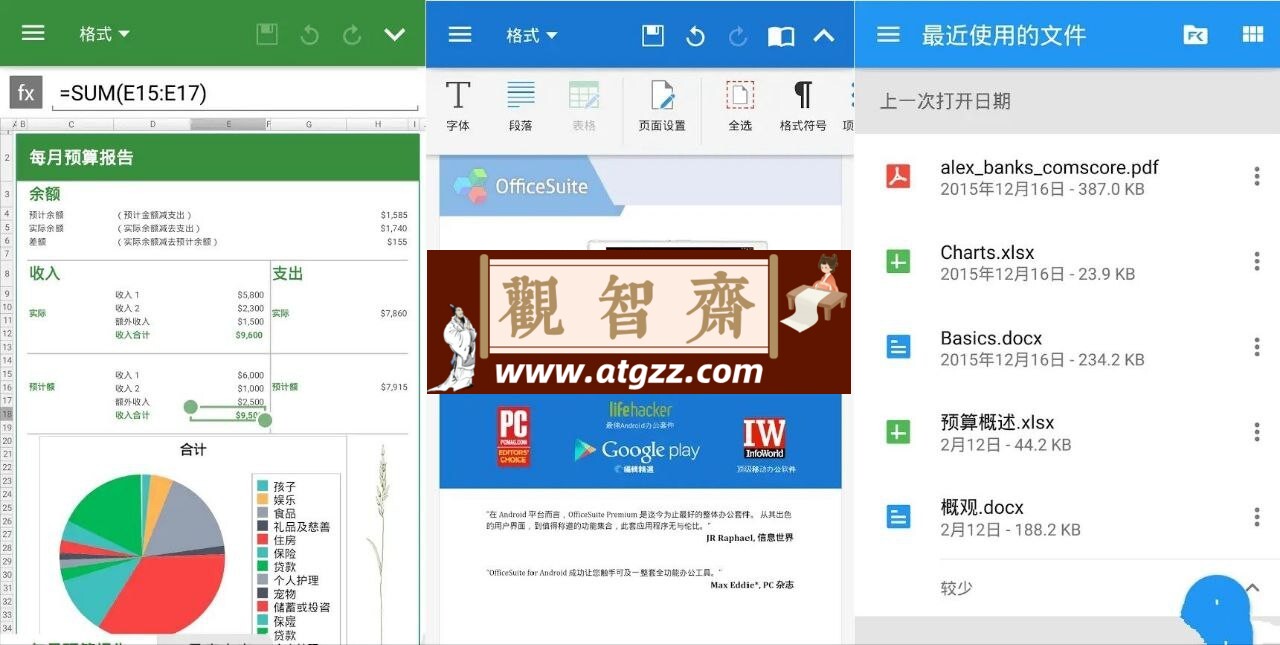Select the 每月预算报告 header cell

coord(218,157)
